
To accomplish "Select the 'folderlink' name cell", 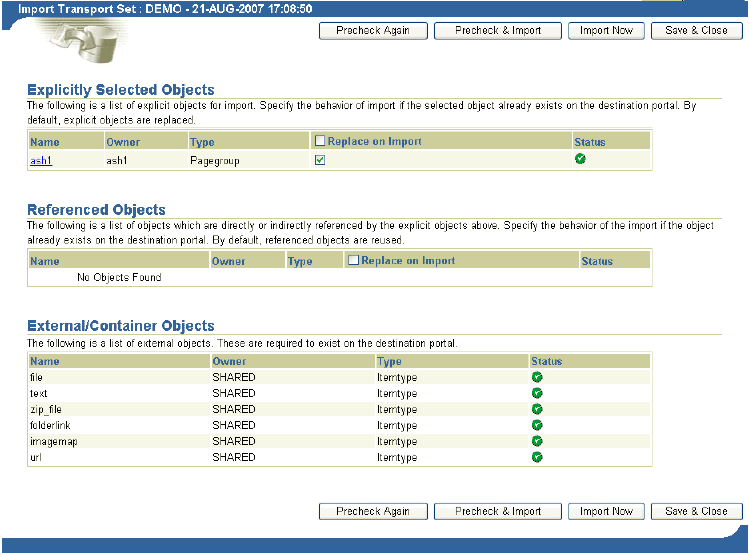I will click(x=50, y=425).
